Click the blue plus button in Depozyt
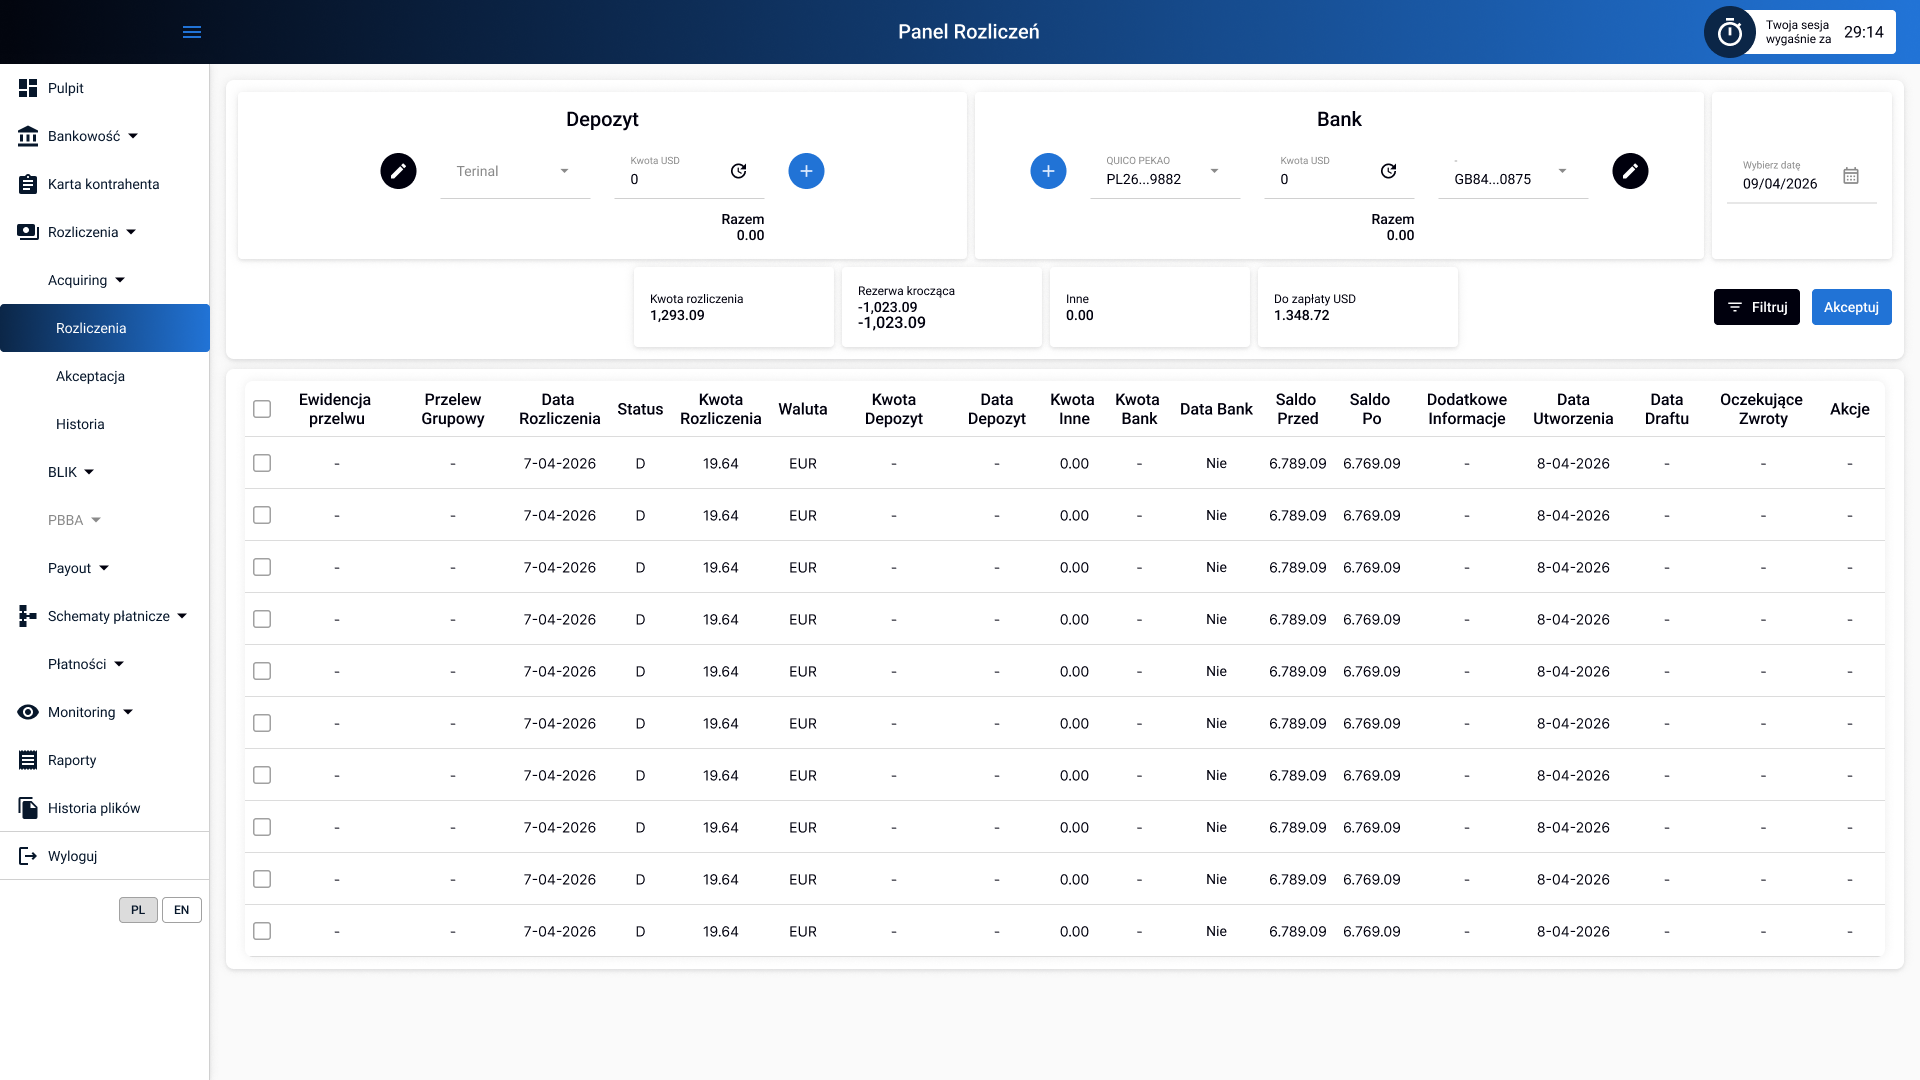This screenshot has height=1080, width=1920. 806,171
